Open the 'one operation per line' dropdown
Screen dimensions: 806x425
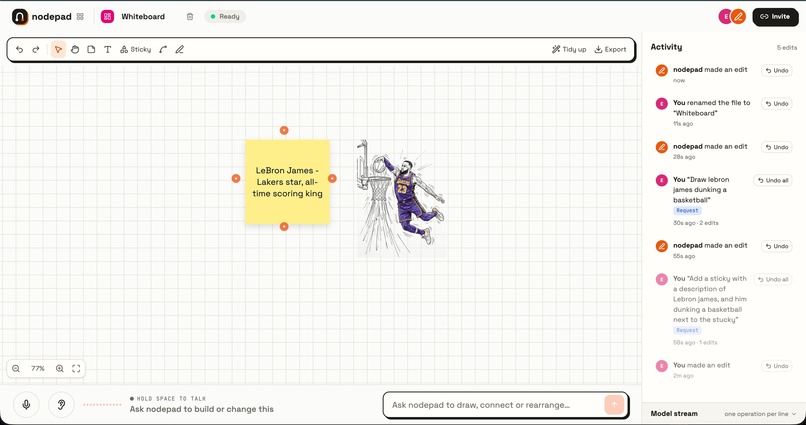(x=760, y=414)
